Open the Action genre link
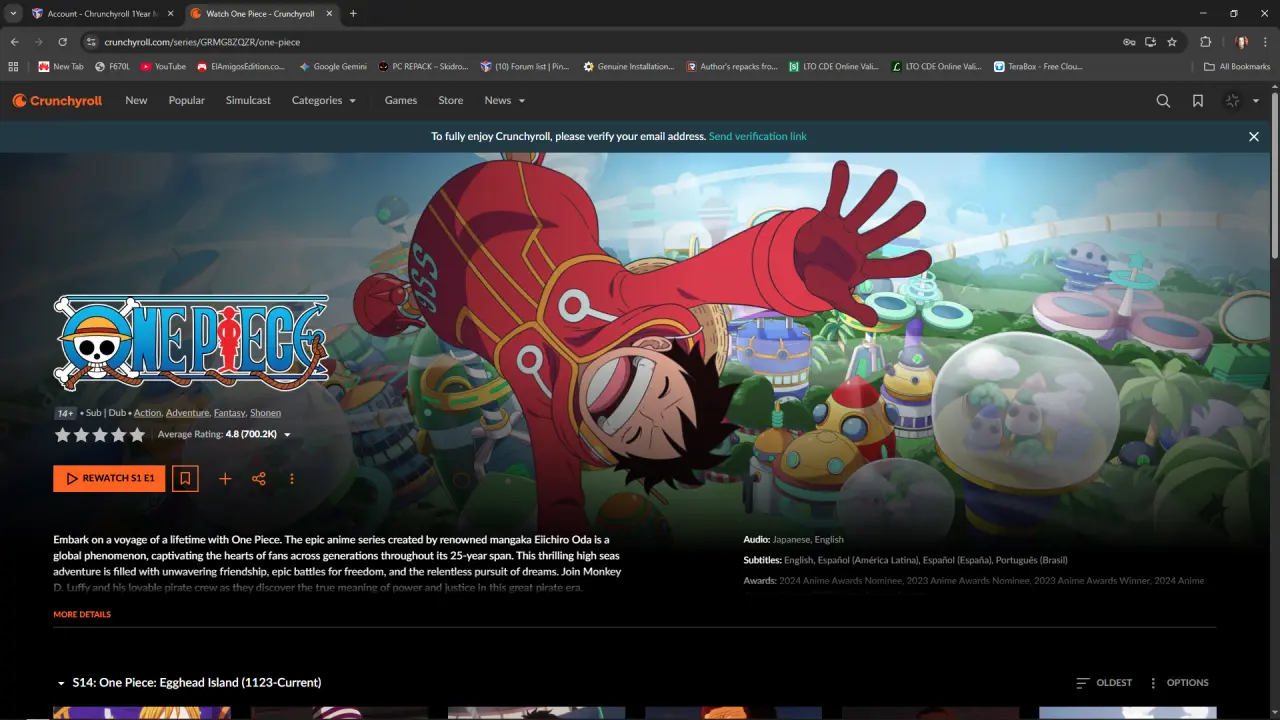 (x=148, y=413)
